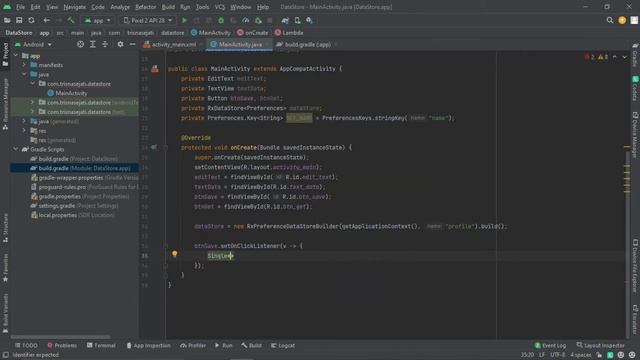The width and height of the screenshot is (640, 360).
Task: Open the Logcat tool window button
Action: (283, 345)
